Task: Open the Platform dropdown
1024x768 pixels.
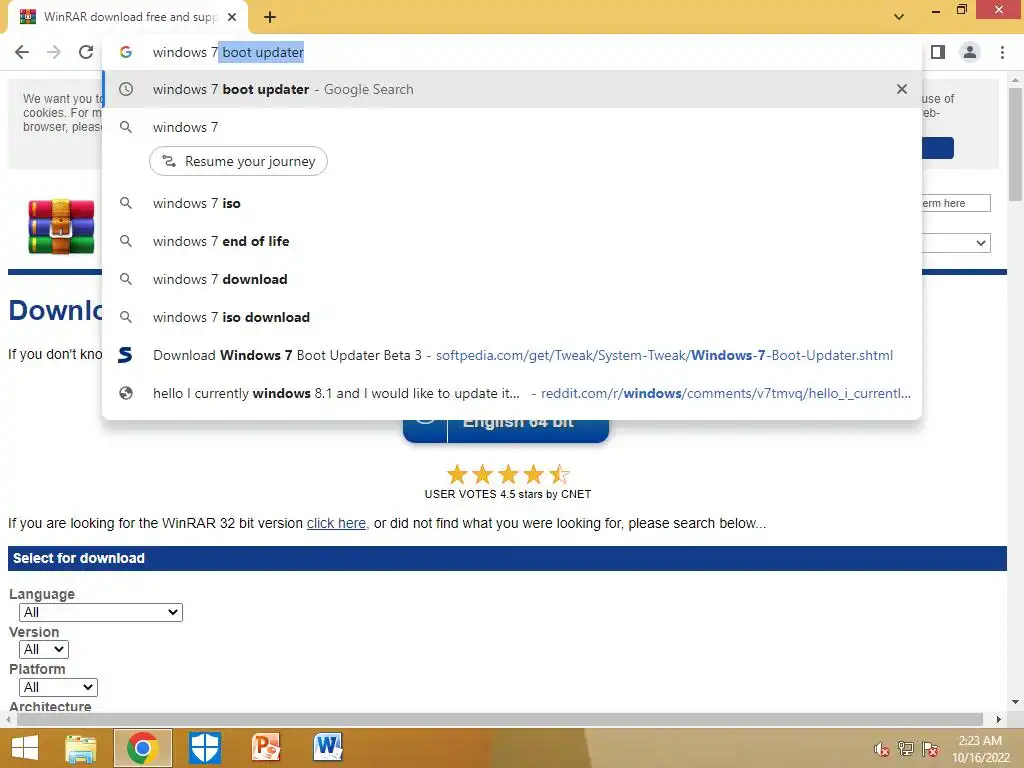Action: 59,688
